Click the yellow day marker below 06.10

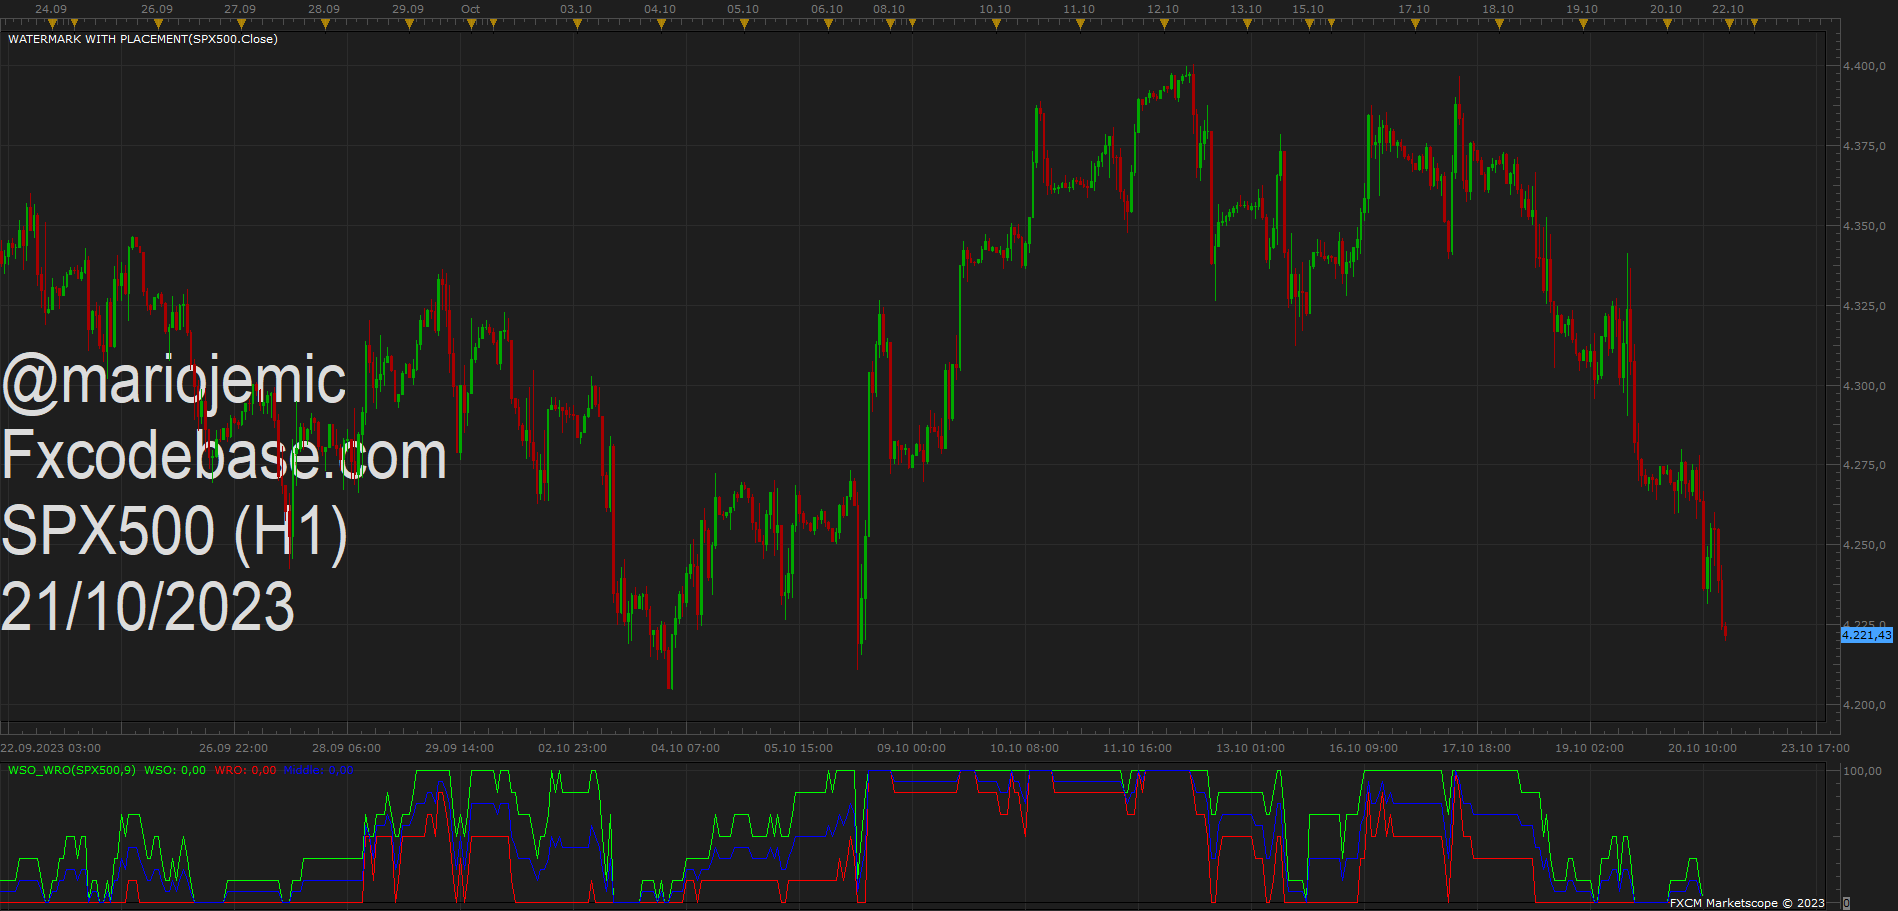coord(828,24)
